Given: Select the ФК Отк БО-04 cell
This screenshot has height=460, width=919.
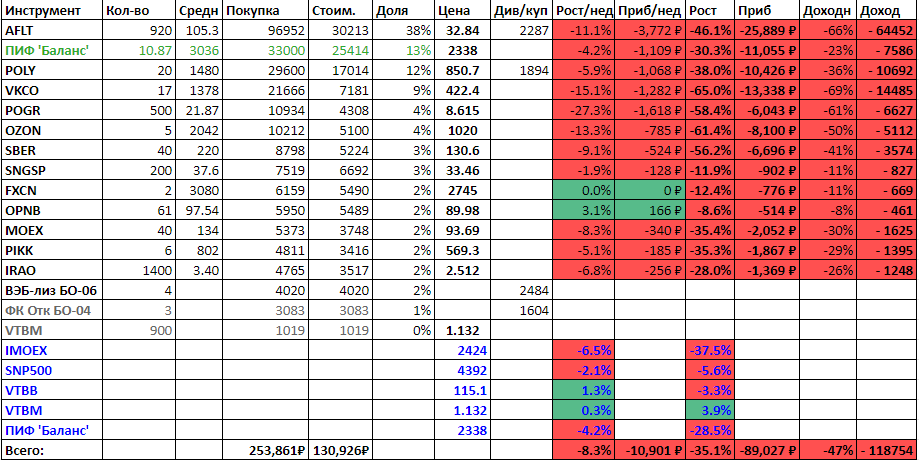Looking at the screenshot, I should (52, 311).
